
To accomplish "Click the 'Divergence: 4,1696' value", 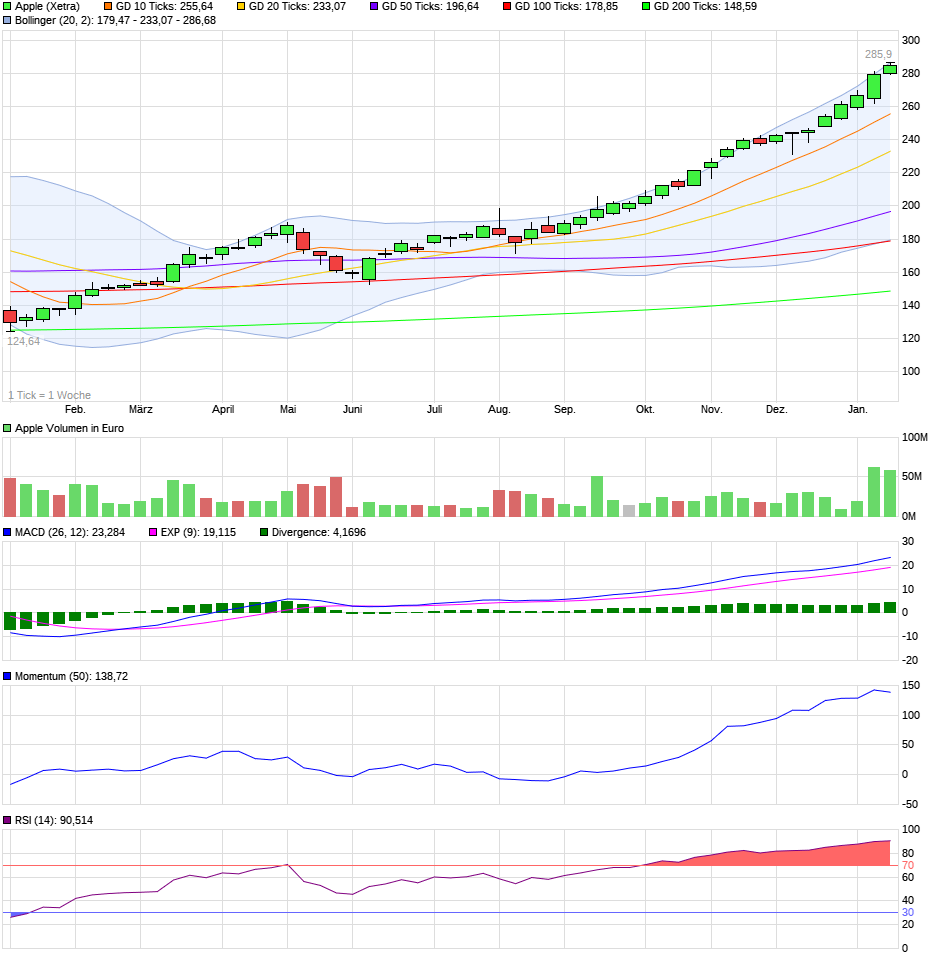I will pyautogui.click(x=318, y=533).
